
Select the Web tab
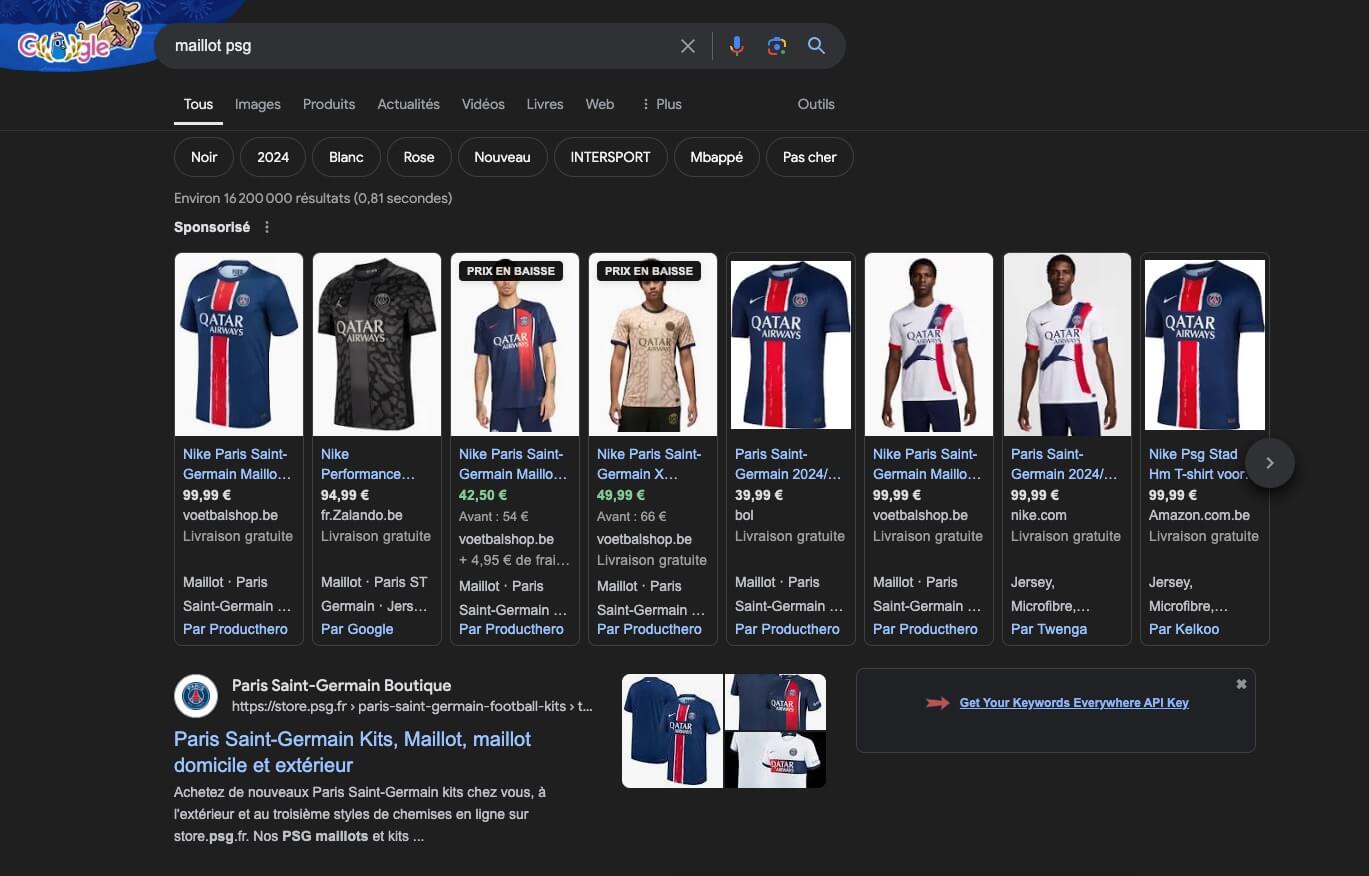click(600, 104)
